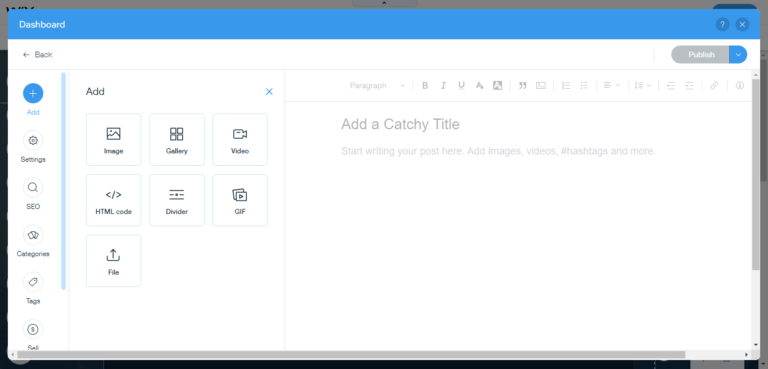
Task: Apply blockquote formatting
Action: [x=523, y=85]
